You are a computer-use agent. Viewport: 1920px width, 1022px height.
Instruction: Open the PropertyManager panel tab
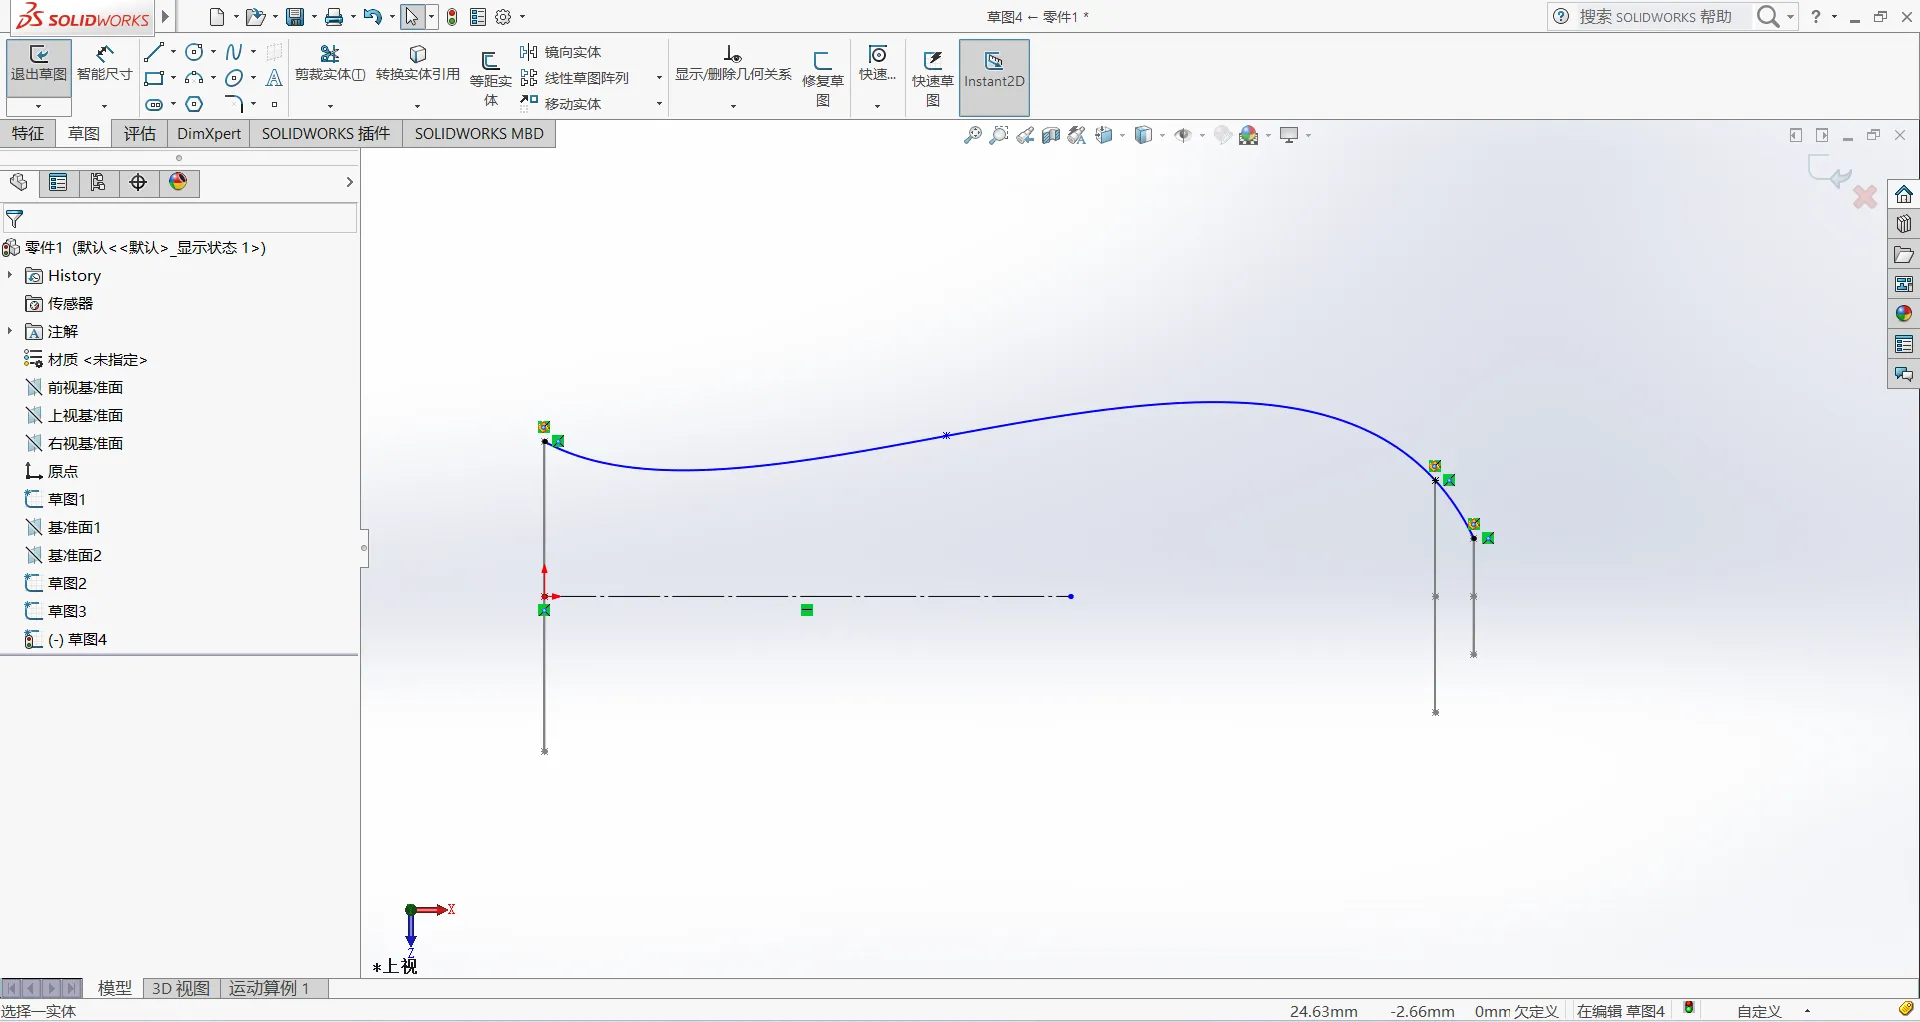click(x=58, y=182)
